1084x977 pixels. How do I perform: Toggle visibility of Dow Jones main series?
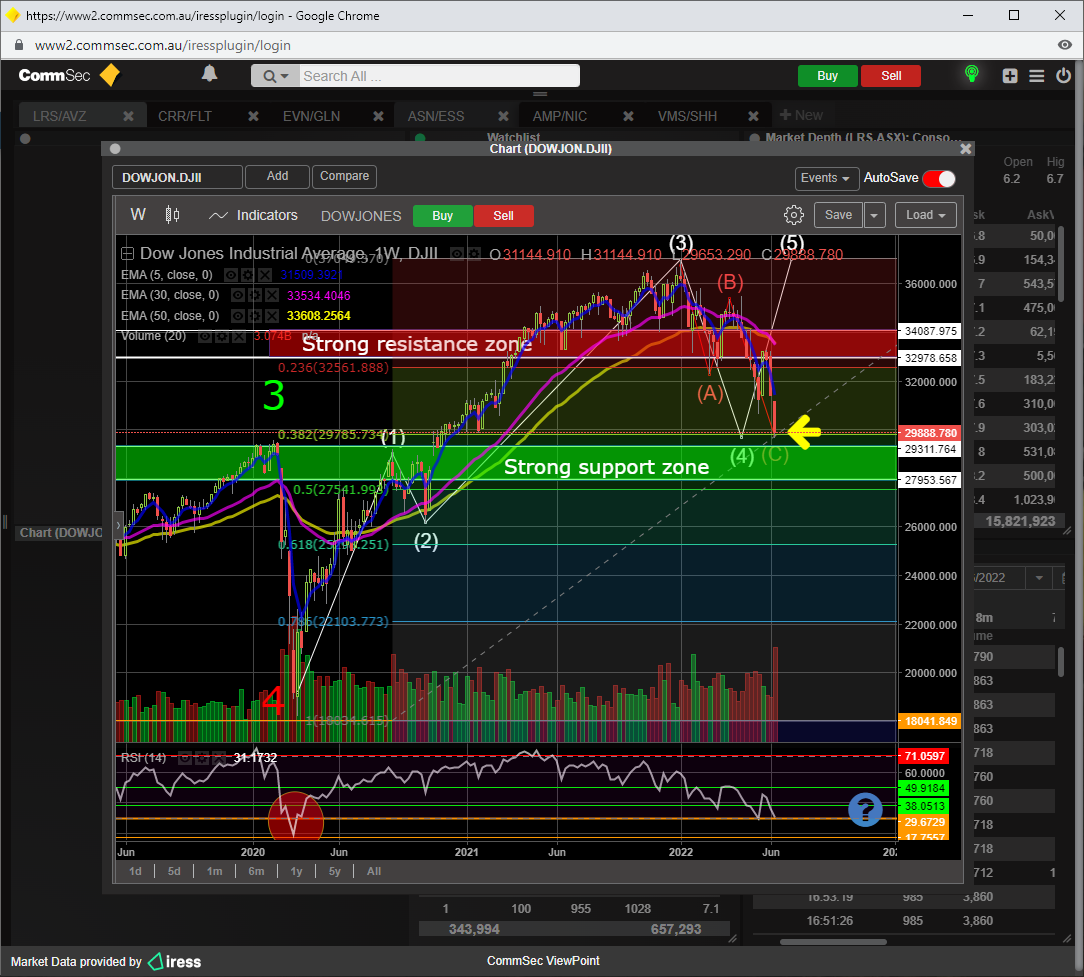(457, 254)
